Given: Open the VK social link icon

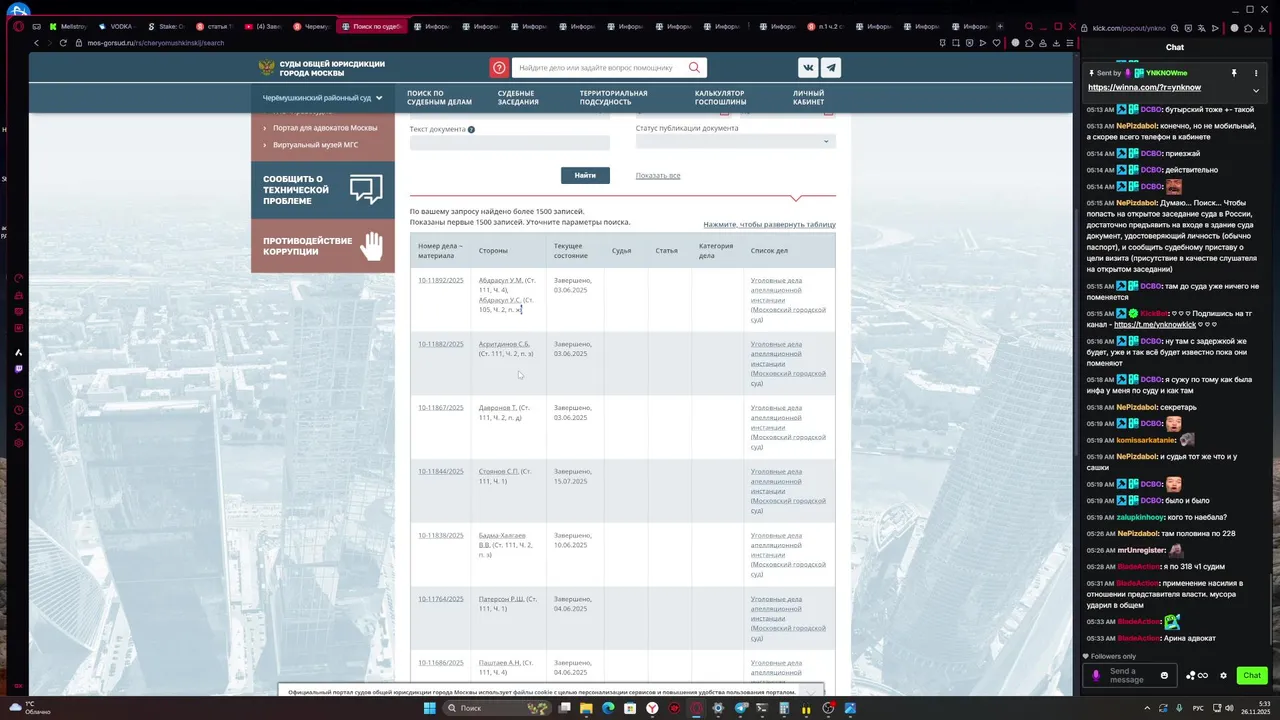Looking at the screenshot, I should coord(808,68).
